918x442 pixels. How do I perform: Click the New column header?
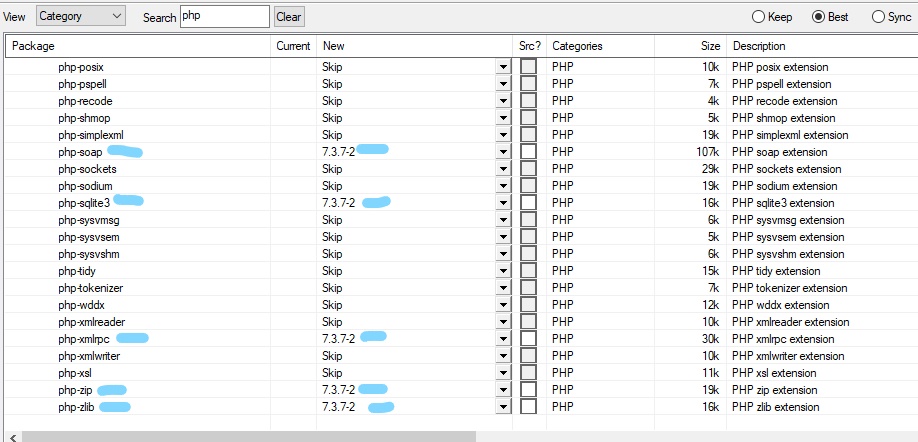[415, 46]
